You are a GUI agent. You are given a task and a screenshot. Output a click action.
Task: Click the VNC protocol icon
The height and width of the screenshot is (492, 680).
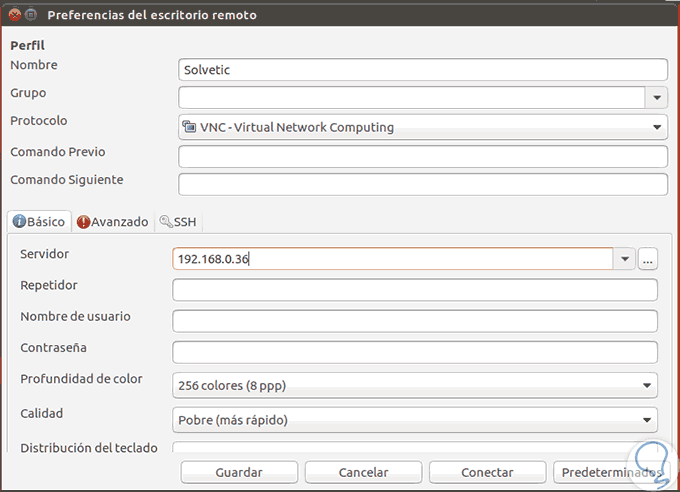pyautogui.click(x=189, y=127)
